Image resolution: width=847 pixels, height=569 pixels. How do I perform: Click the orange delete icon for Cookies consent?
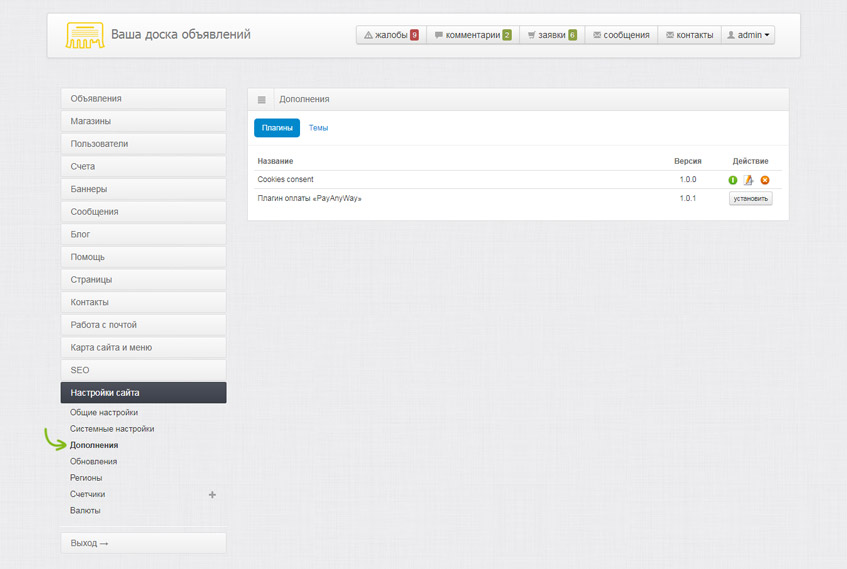[x=765, y=180]
